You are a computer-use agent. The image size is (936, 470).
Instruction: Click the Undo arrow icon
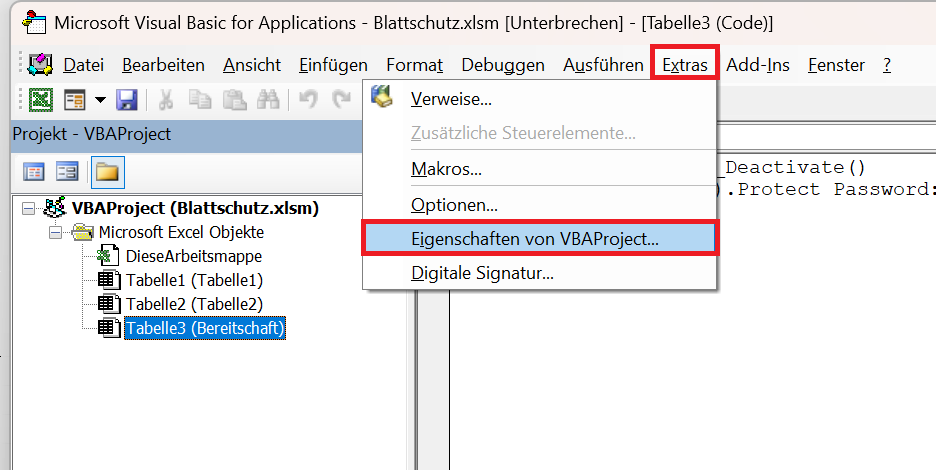[308, 100]
